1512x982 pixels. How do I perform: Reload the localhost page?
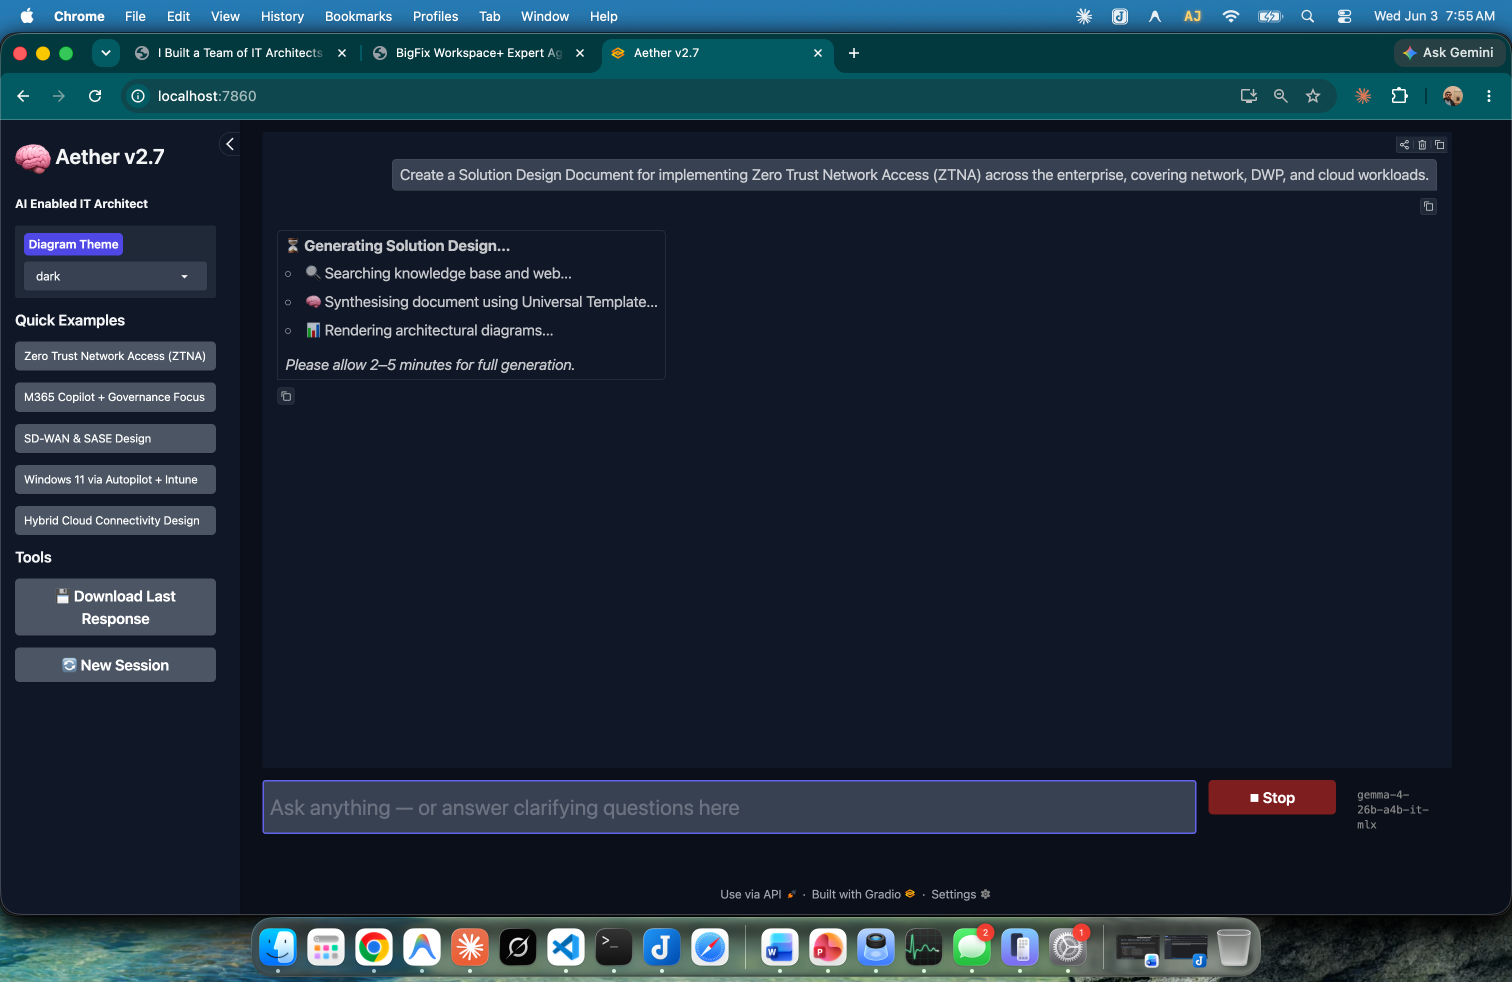(x=95, y=96)
